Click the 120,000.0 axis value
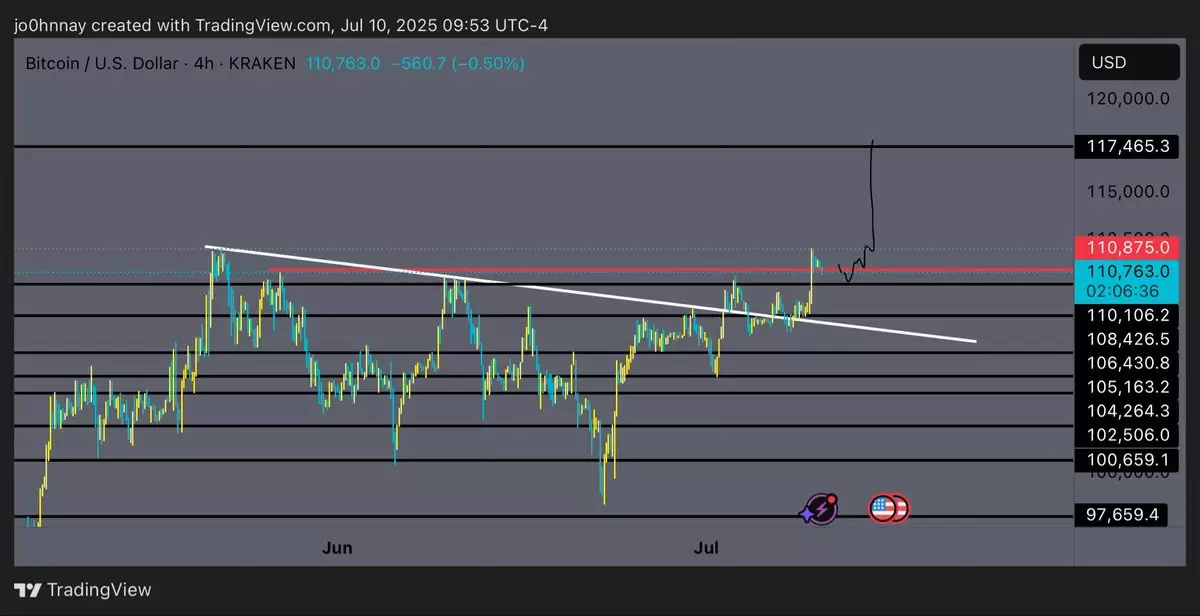 (1128, 99)
